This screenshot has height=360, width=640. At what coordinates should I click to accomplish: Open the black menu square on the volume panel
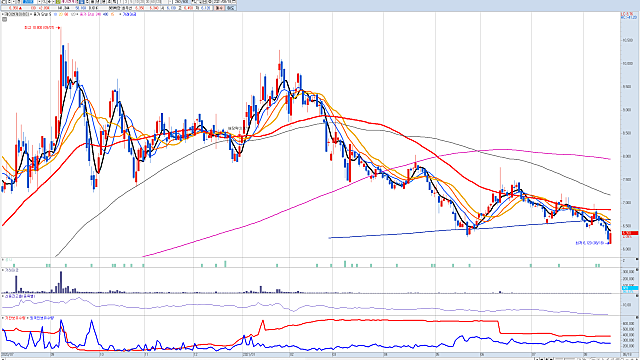637,270
